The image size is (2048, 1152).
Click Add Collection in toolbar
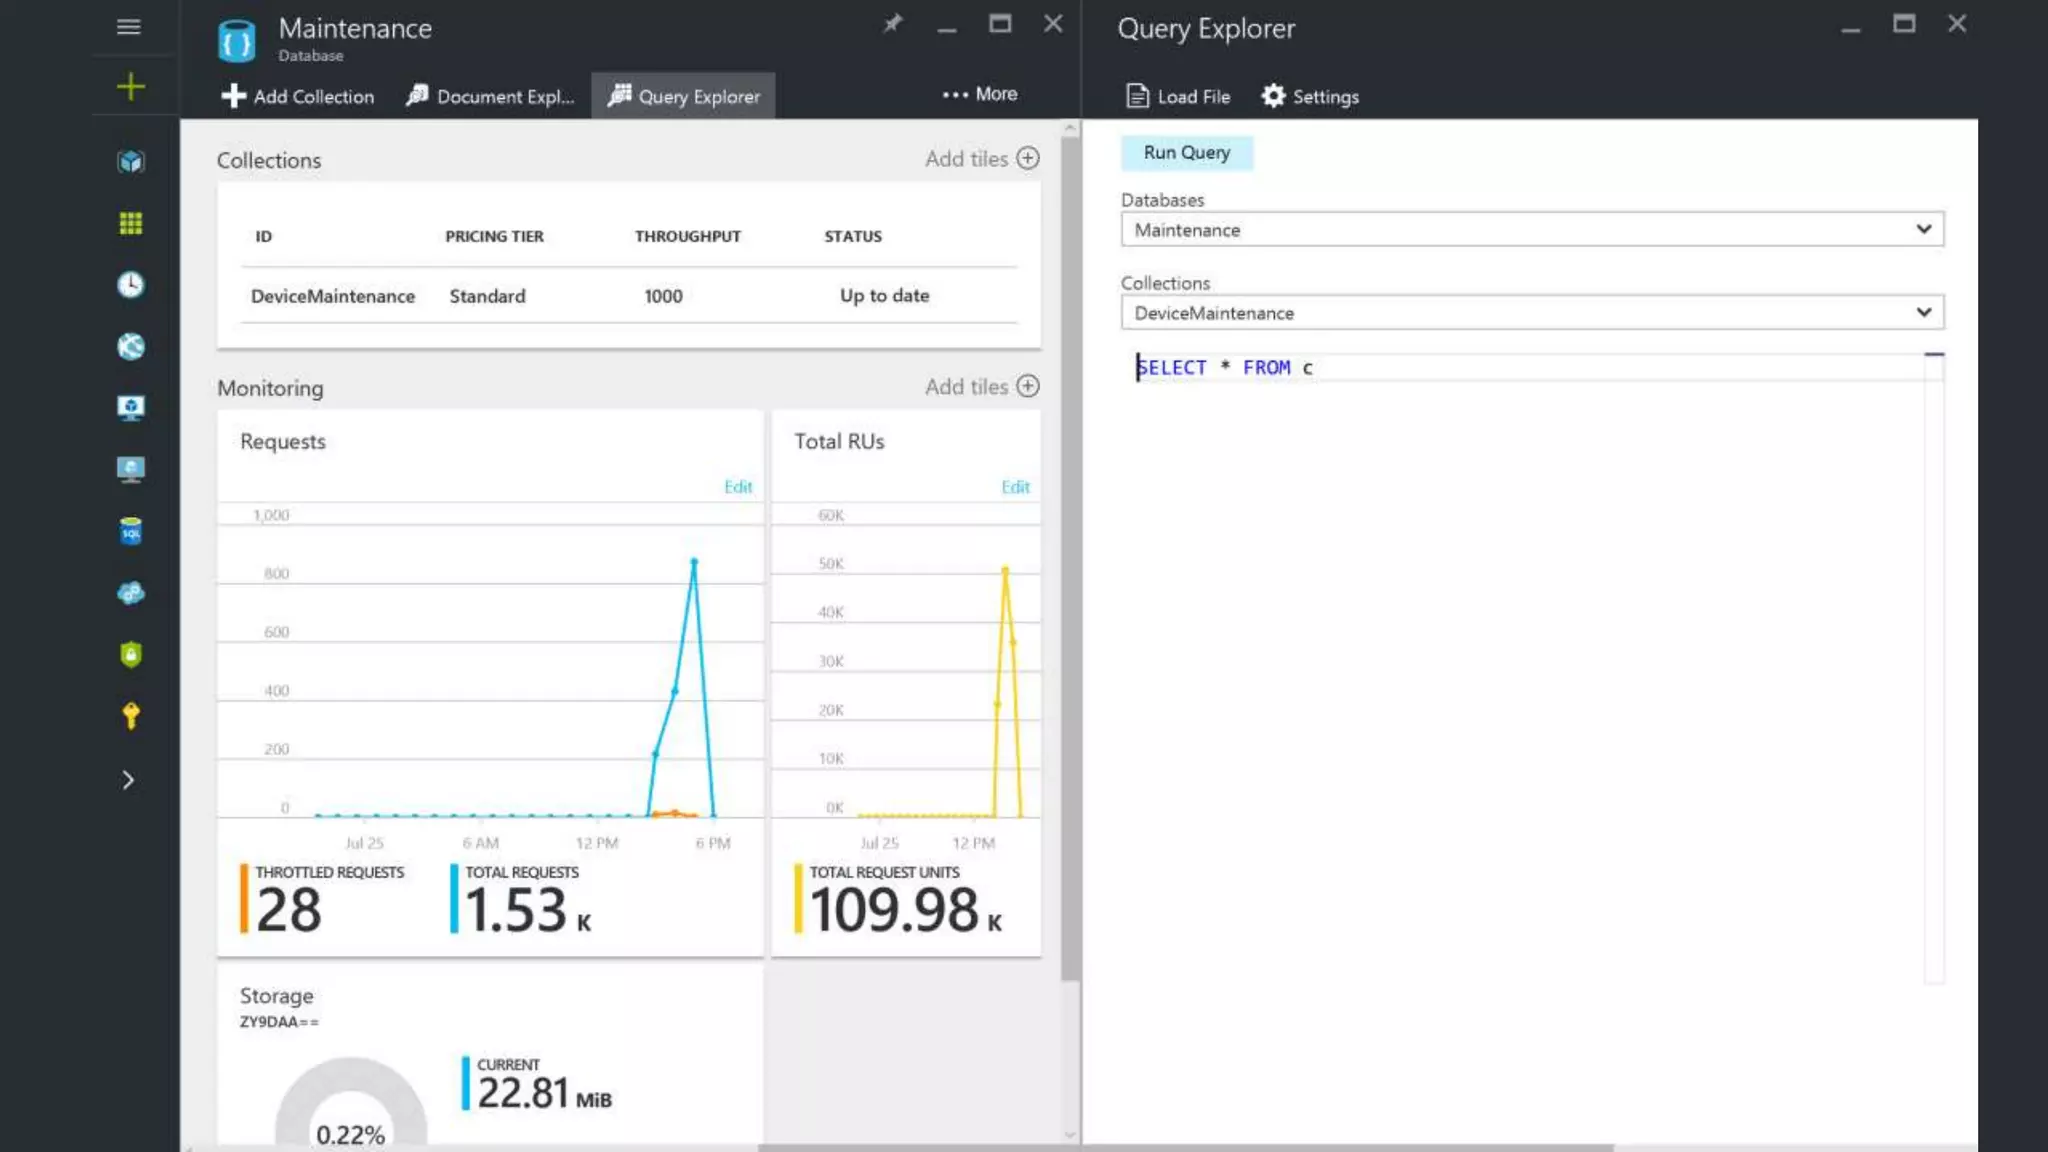tap(298, 96)
